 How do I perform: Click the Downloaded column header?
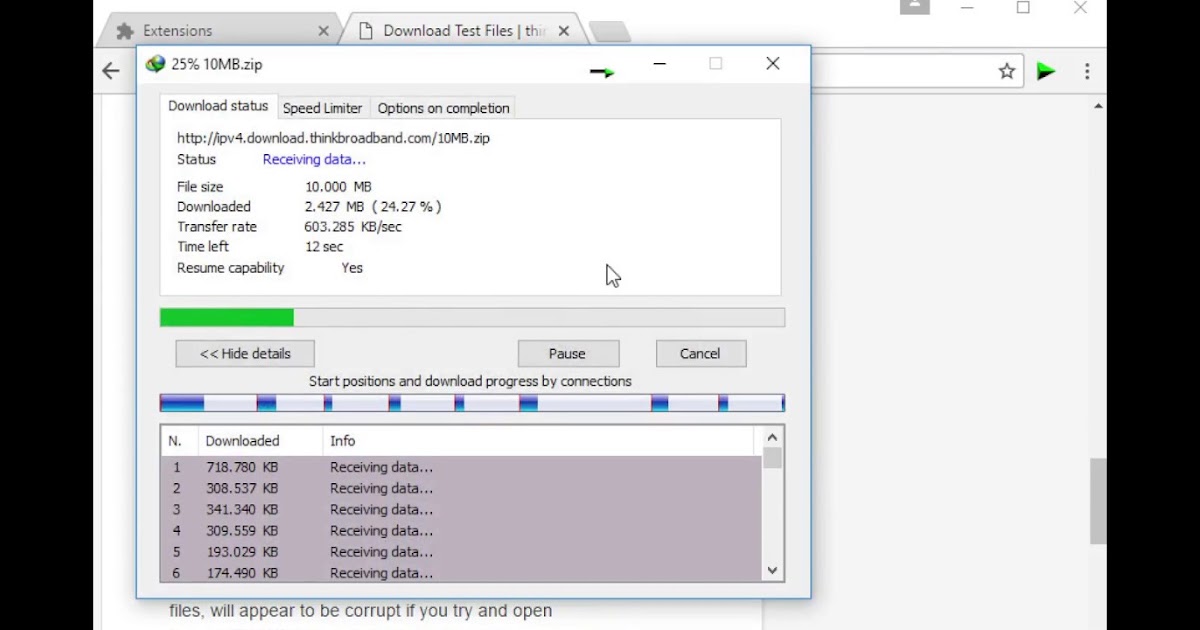pos(260,441)
